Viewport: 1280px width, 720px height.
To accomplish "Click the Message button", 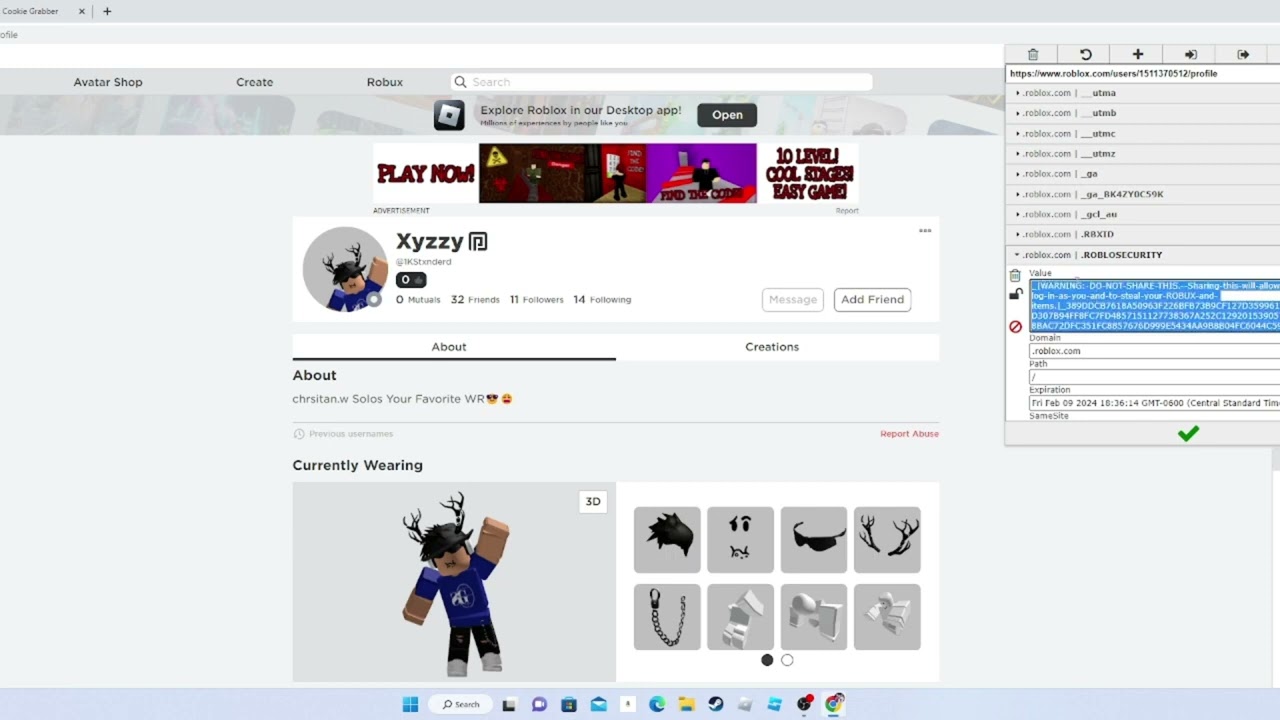I will (x=793, y=299).
